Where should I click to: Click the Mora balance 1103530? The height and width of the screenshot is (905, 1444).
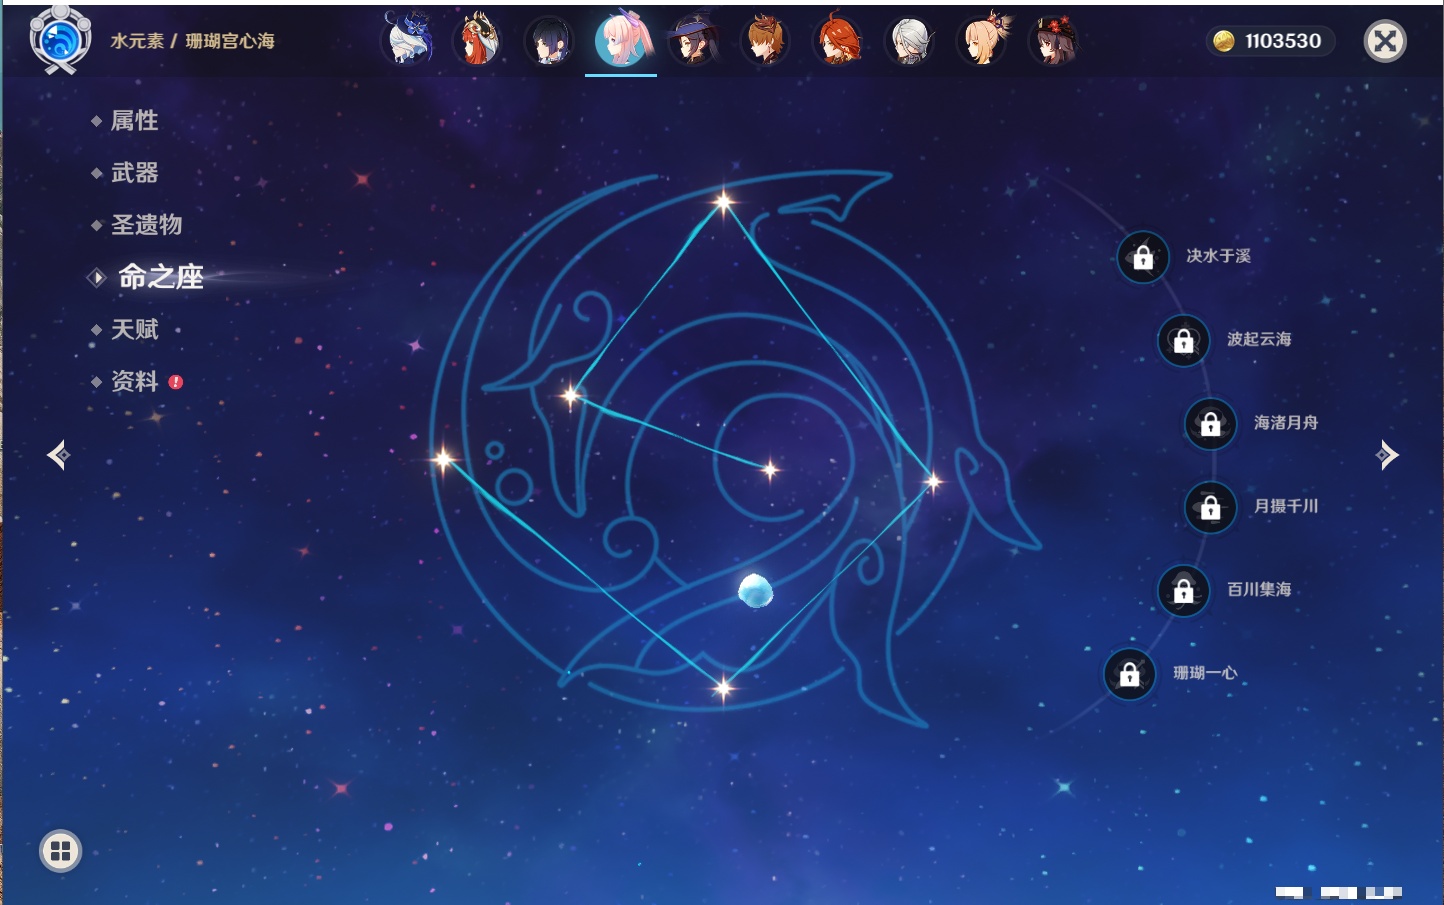tap(1283, 41)
